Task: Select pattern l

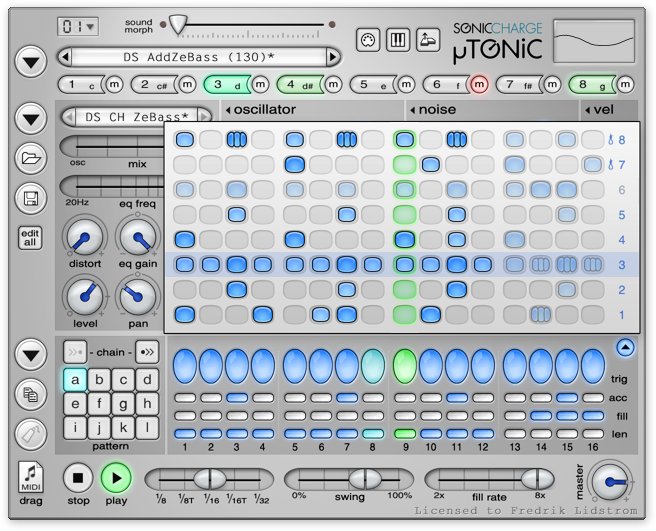Action: coord(147,428)
